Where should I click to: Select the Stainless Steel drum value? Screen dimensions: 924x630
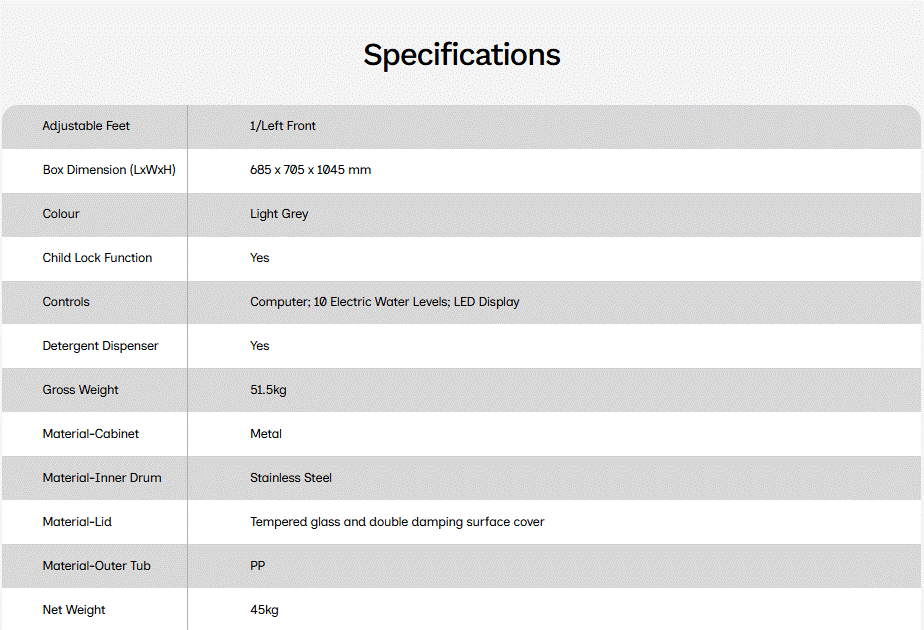tap(291, 478)
